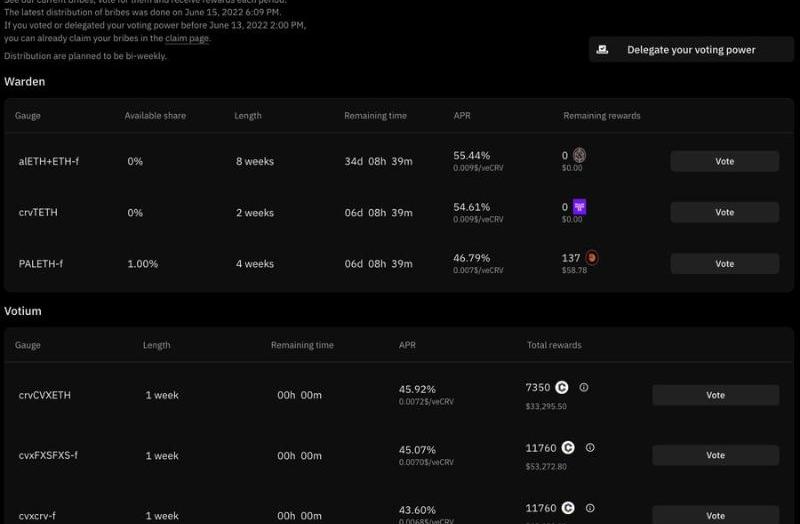Click the CVX token icon for crvCVXETH

click(x=562, y=387)
